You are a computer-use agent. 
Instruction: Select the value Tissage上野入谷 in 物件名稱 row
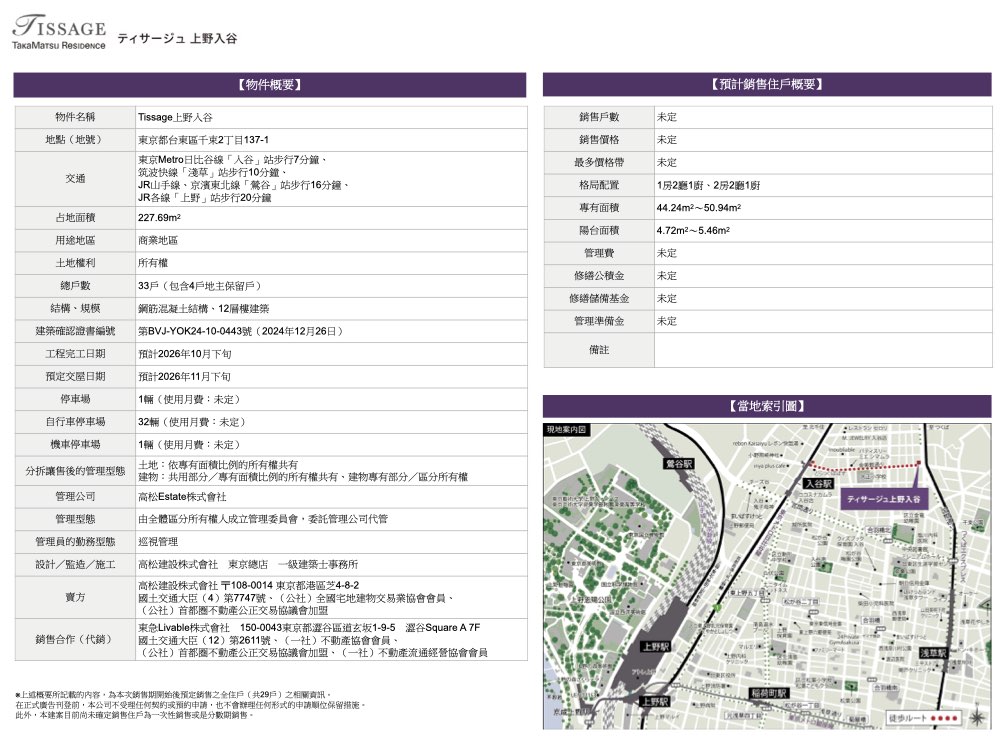pyautogui.click(x=175, y=117)
